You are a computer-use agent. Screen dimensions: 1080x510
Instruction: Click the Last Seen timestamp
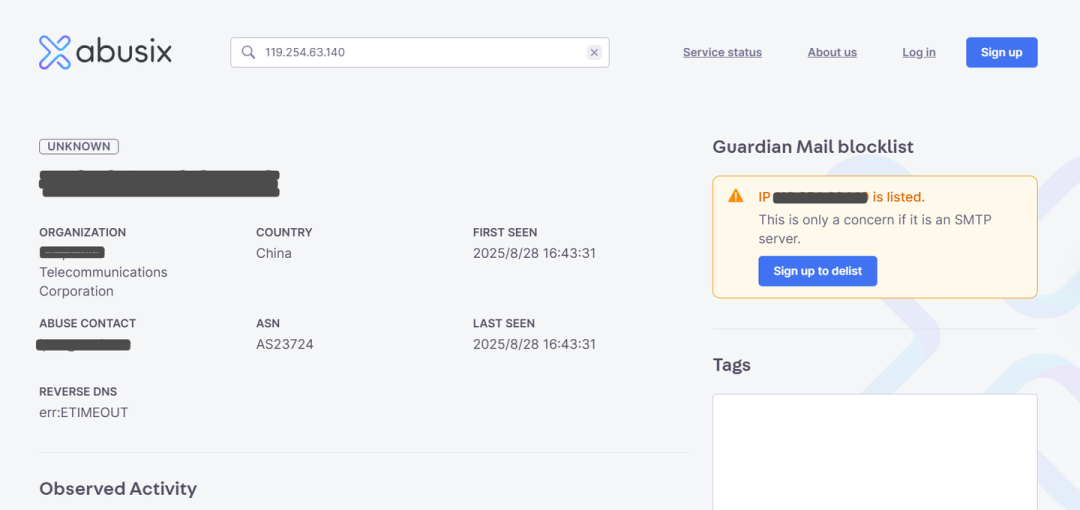click(x=534, y=345)
